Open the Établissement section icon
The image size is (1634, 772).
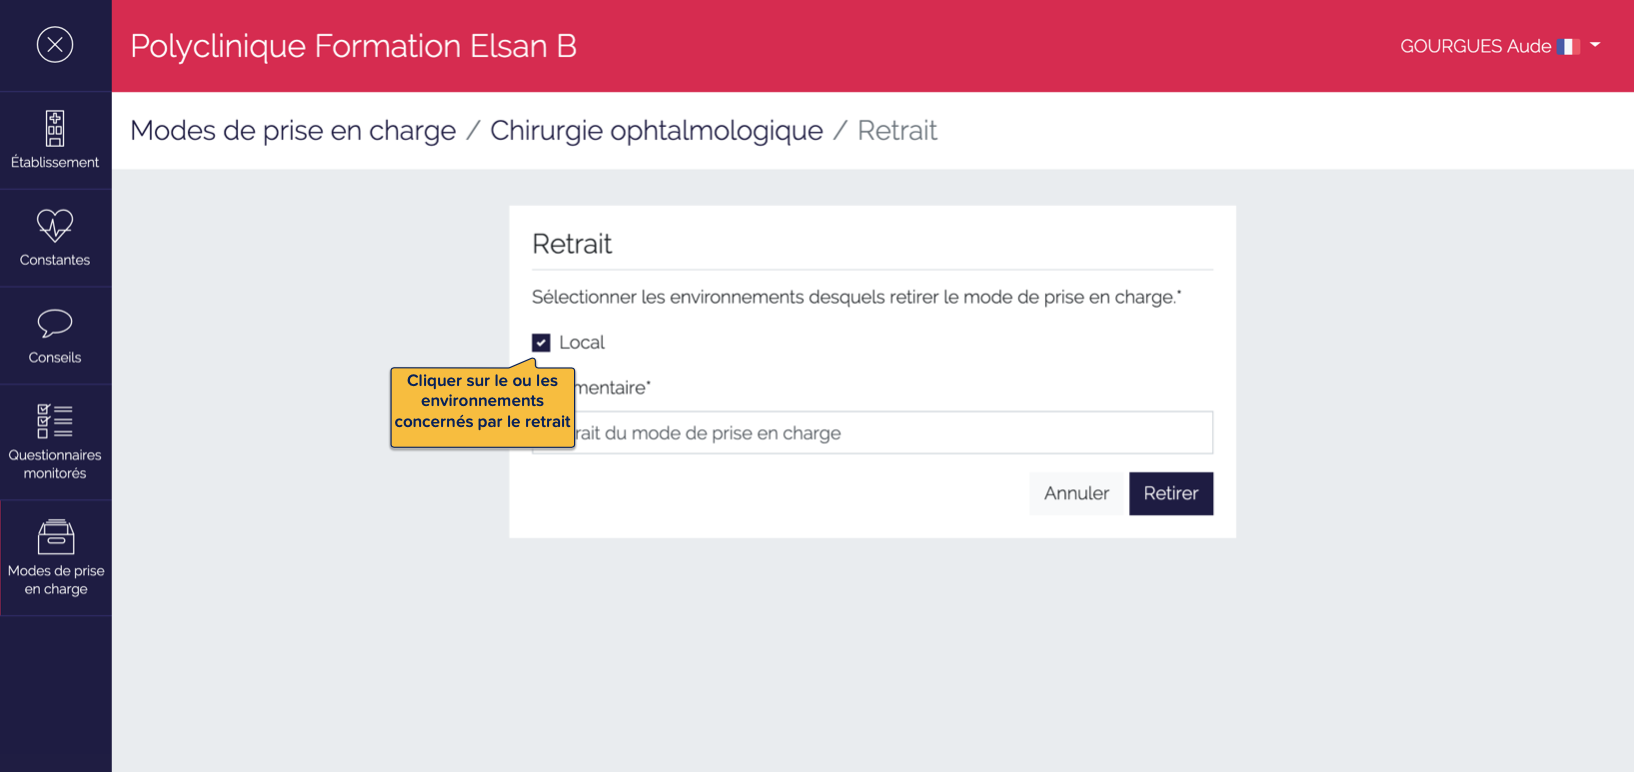tap(55, 131)
